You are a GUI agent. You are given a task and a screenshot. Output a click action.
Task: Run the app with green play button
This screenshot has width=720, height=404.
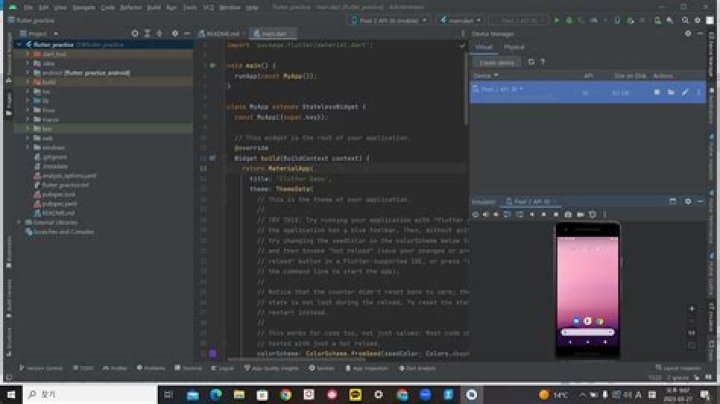[x=557, y=21]
